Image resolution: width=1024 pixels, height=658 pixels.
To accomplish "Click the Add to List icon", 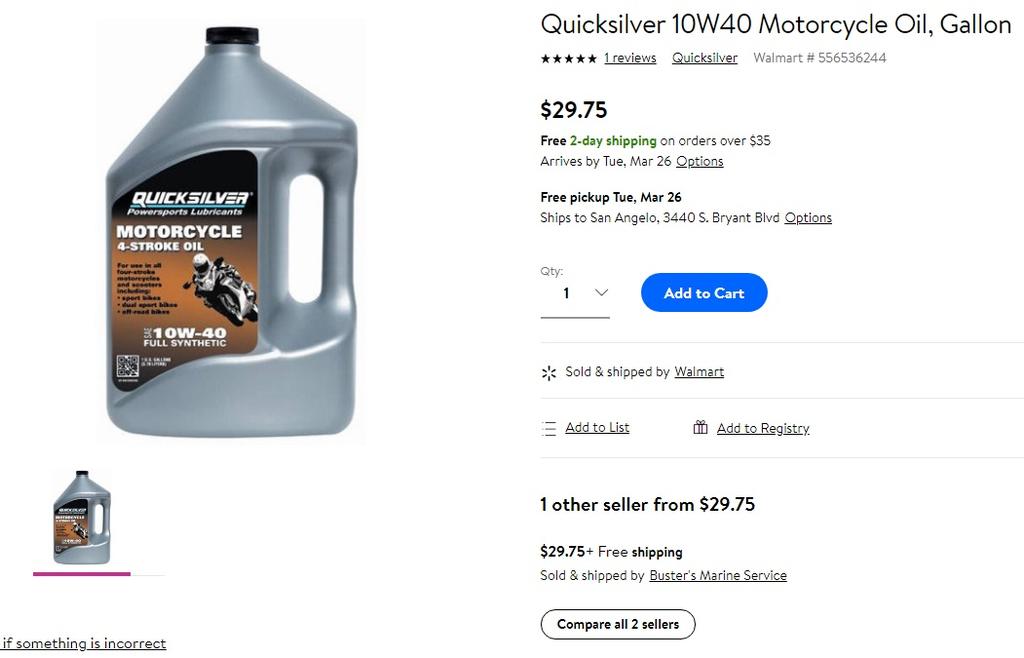I will click(x=549, y=428).
